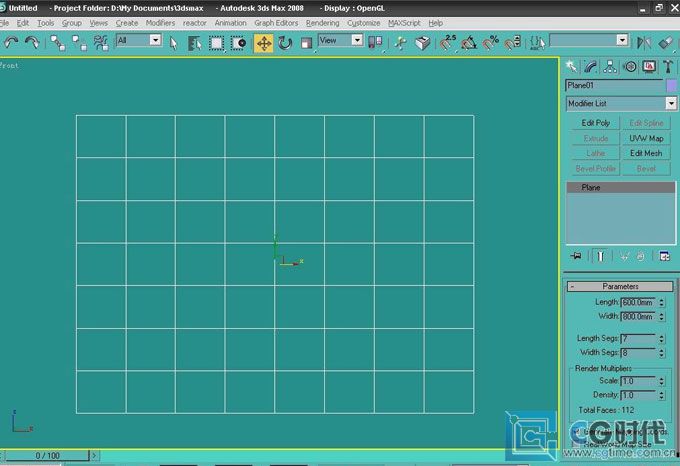Open the Display panel tab

[x=649, y=66]
